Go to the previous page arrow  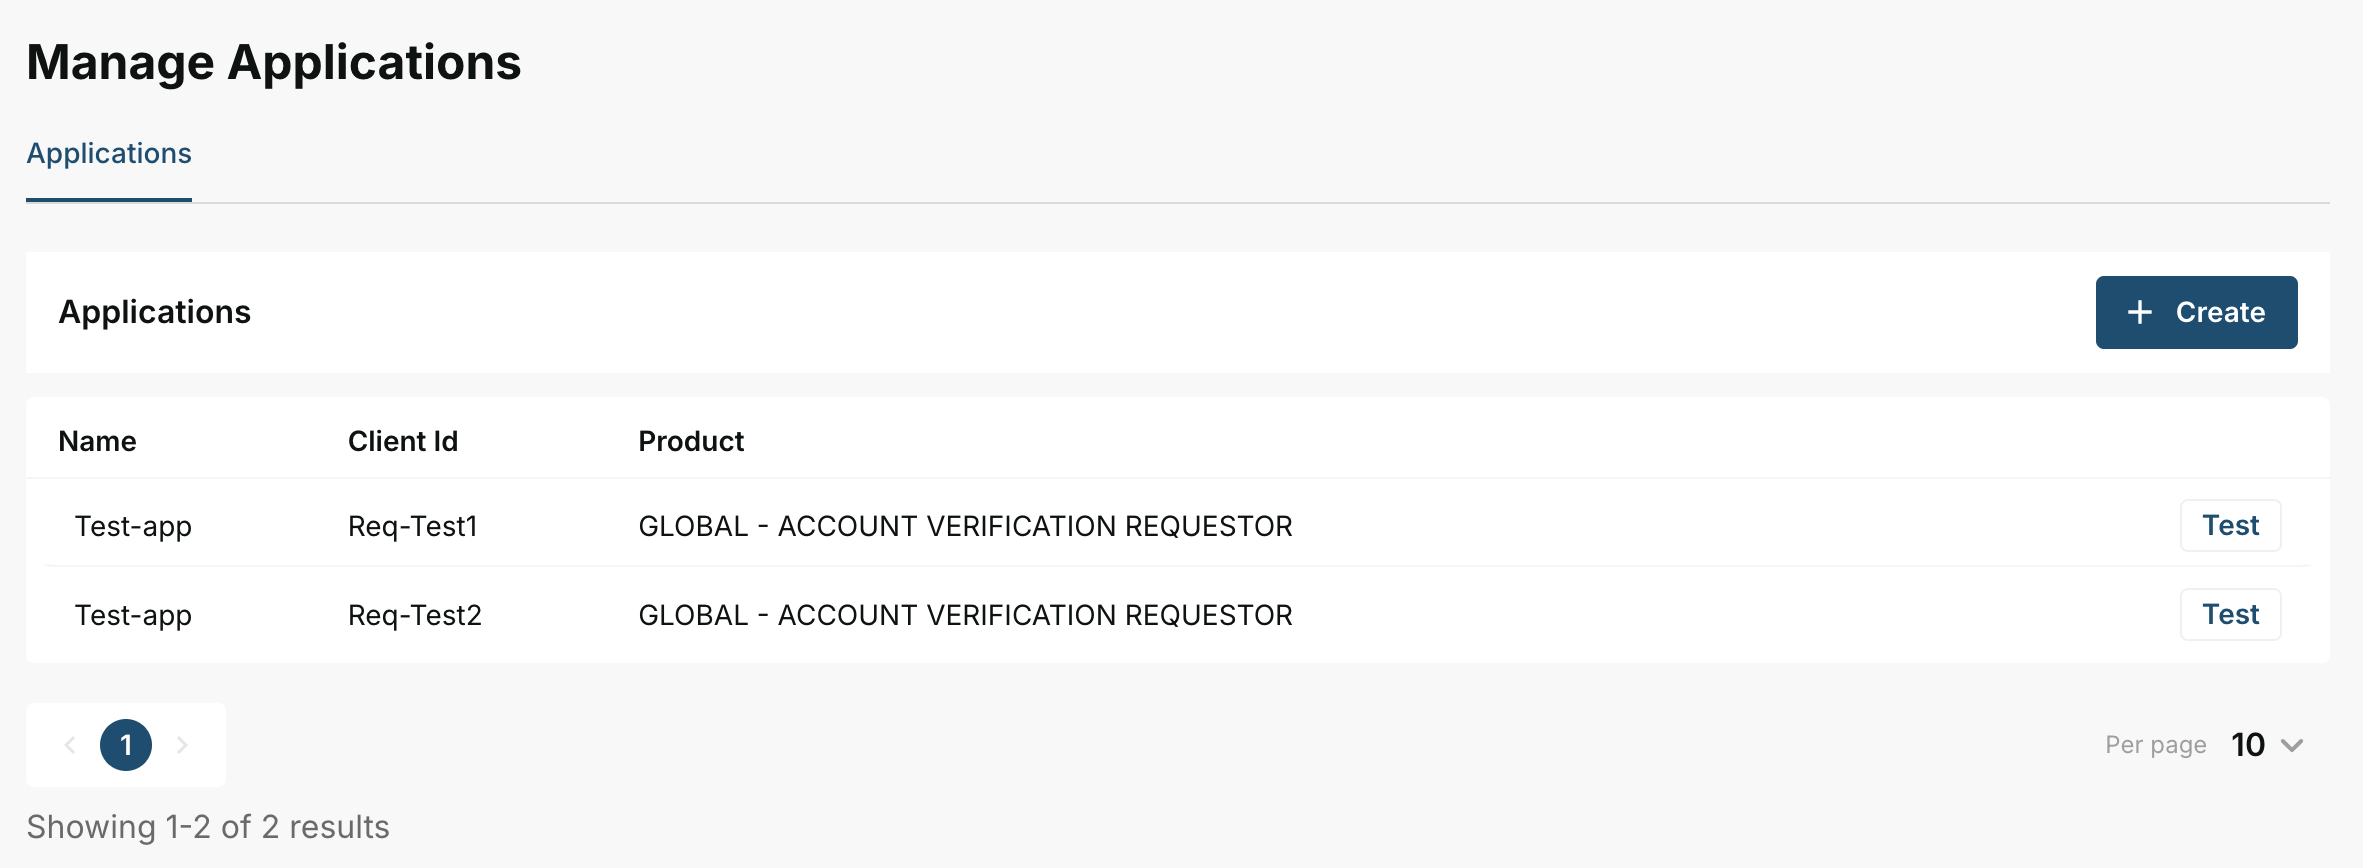pyautogui.click(x=70, y=745)
